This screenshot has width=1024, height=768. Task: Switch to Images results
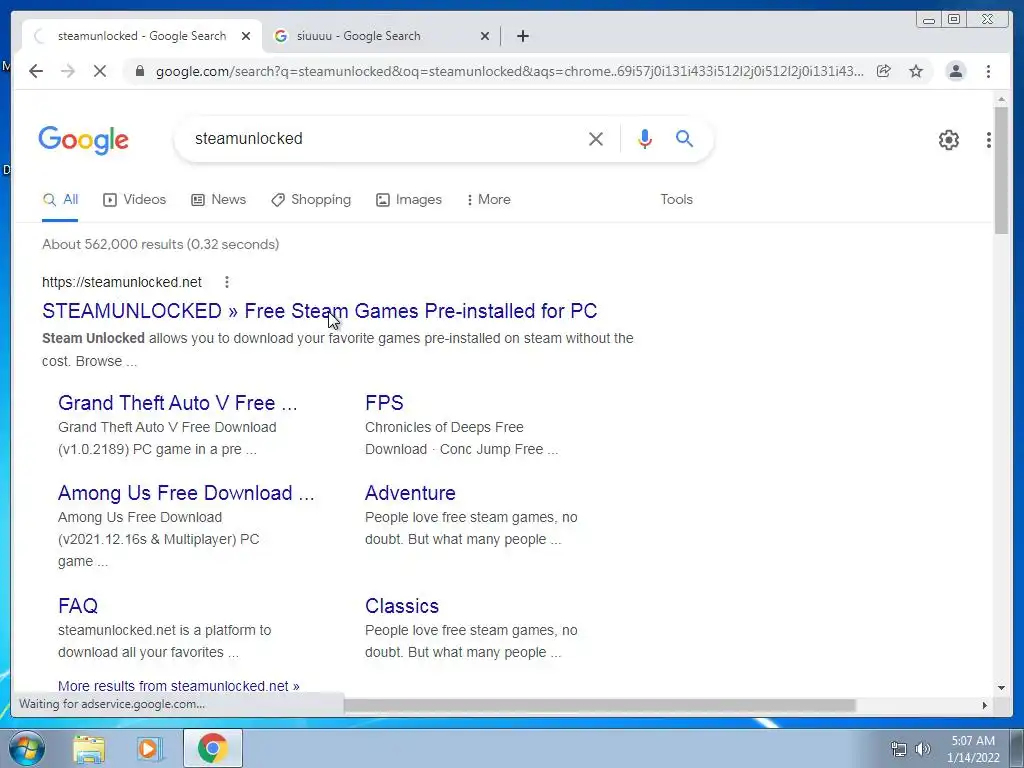point(409,200)
